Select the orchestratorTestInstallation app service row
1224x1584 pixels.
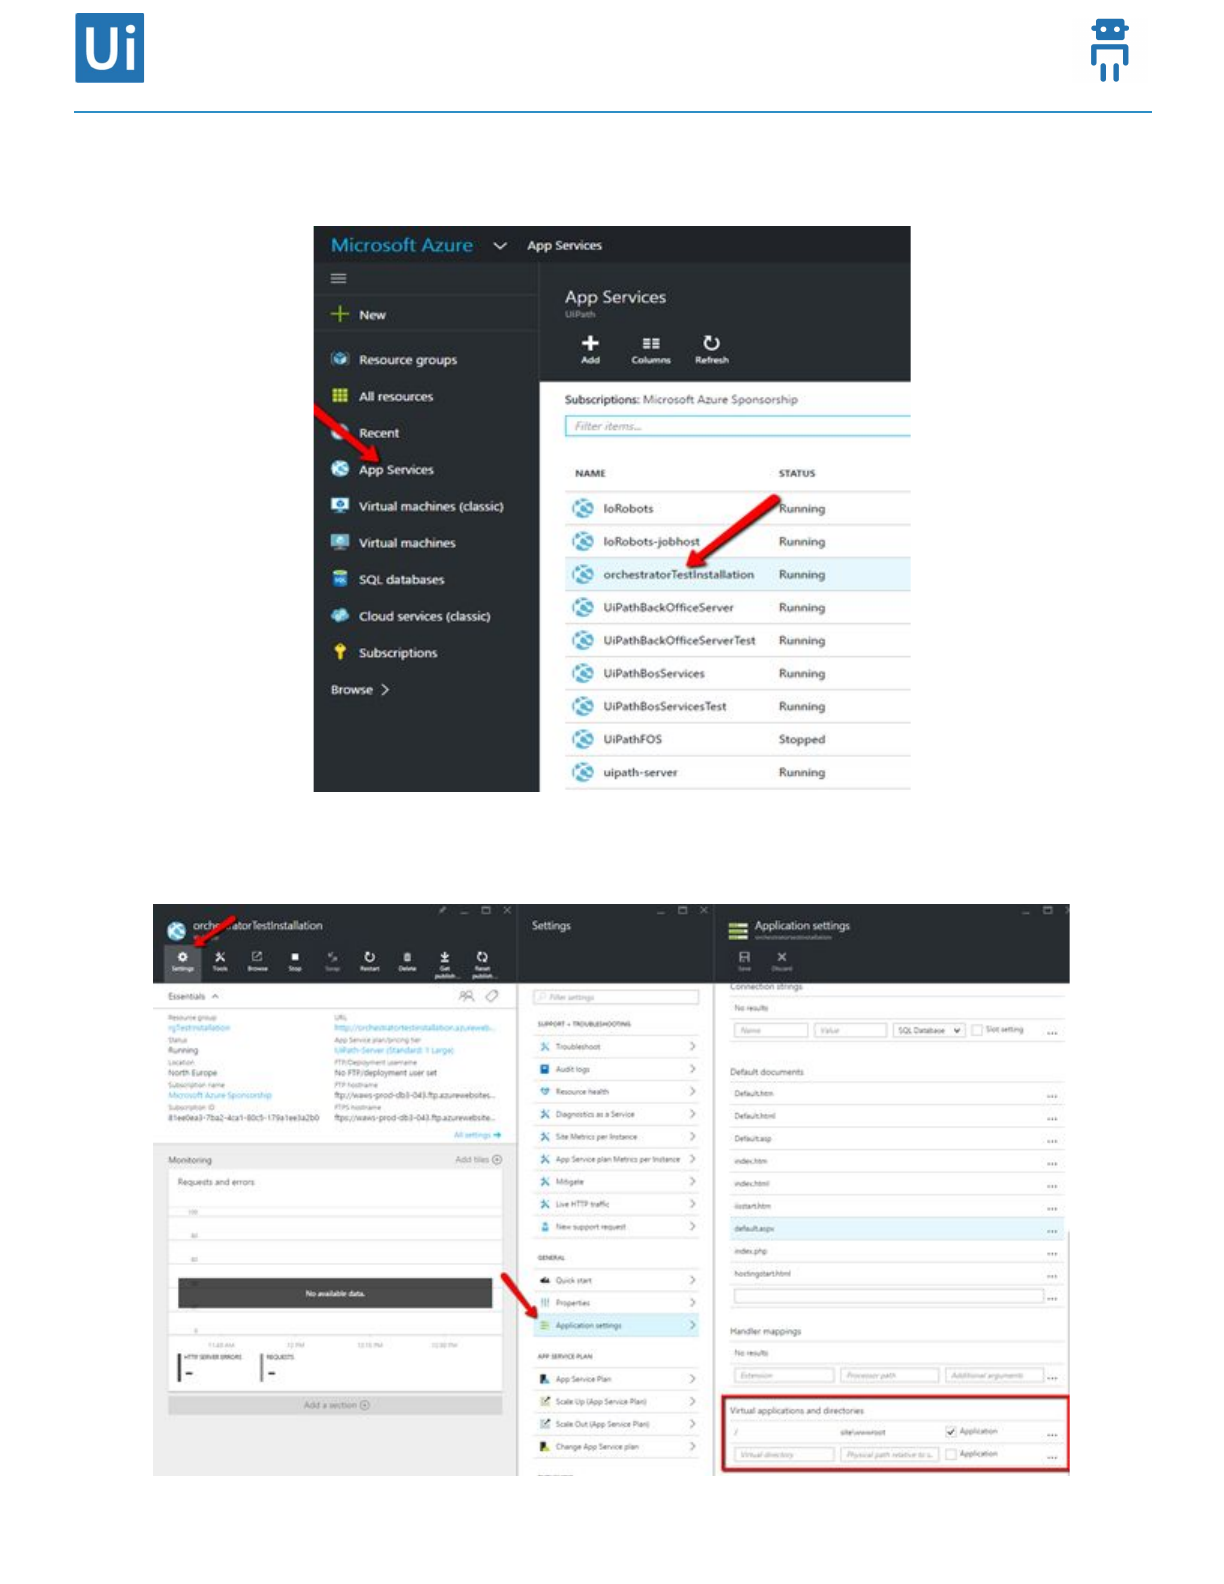tap(738, 574)
